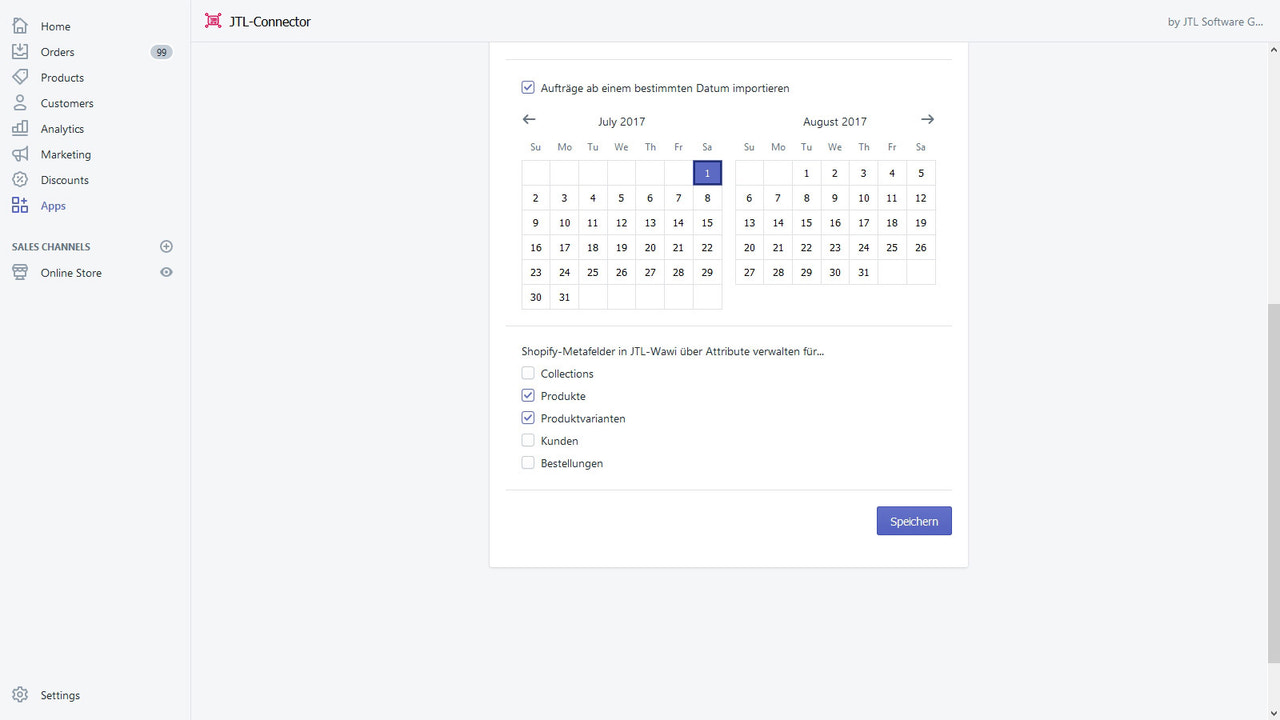Image resolution: width=1280 pixels, height=720 pixels.
Task: Navigate to next month with right arrow
Action: 927,119
